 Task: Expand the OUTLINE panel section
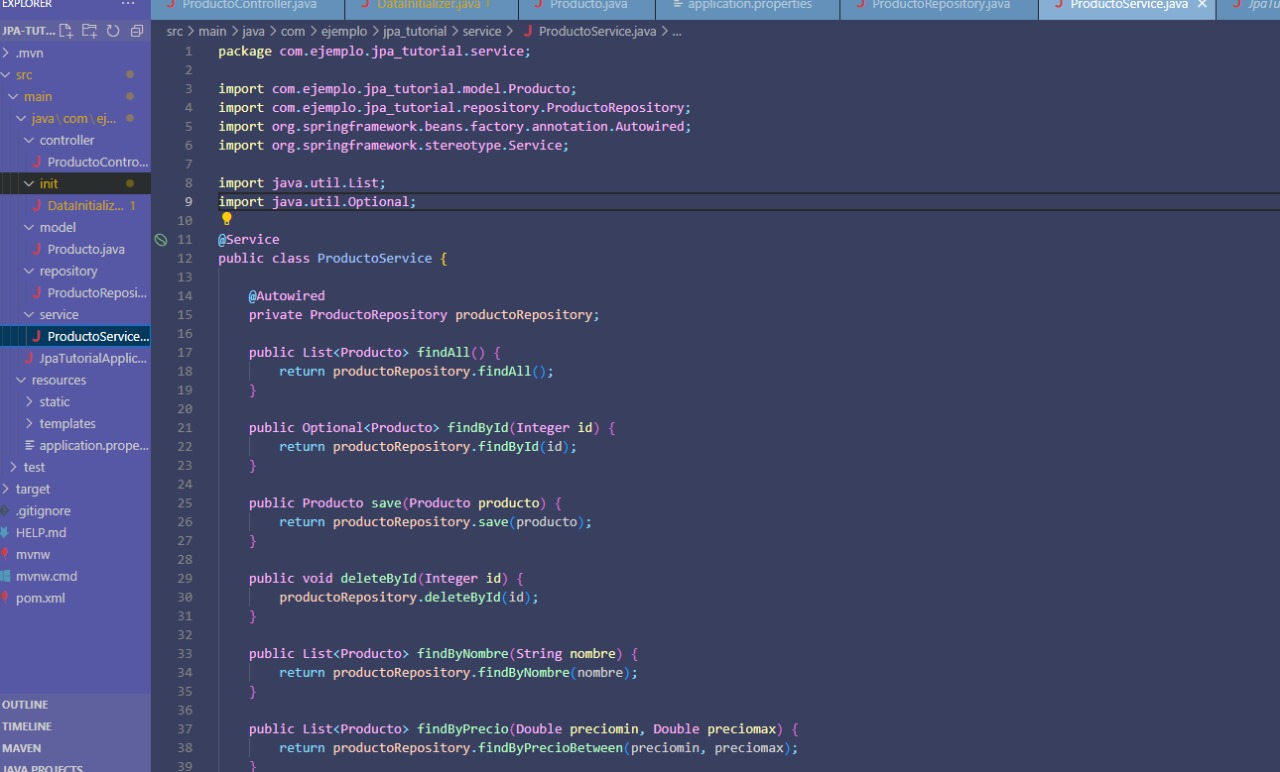click(75, 705)
